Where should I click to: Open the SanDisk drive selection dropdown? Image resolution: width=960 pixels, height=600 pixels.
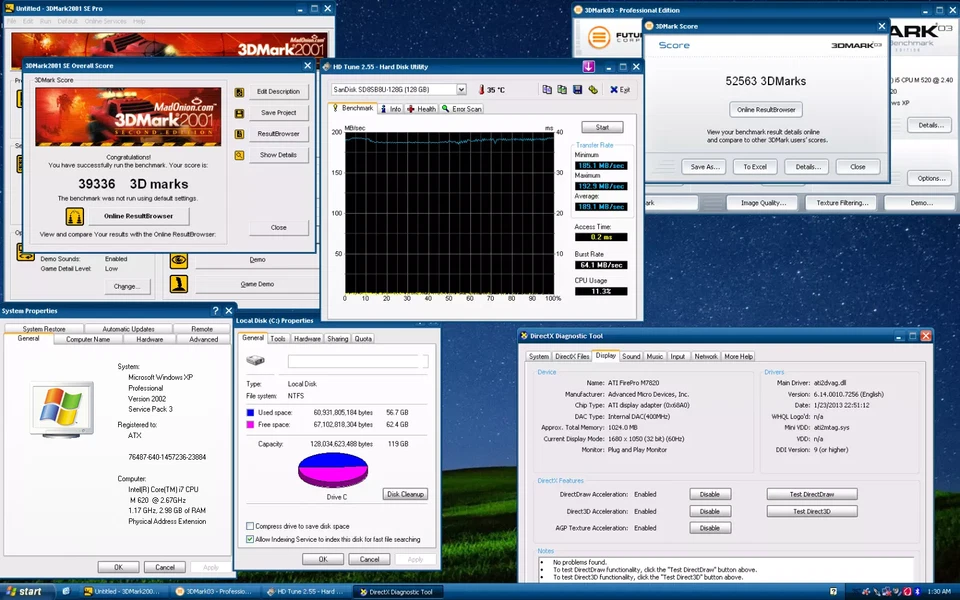[x=461, y=88]
